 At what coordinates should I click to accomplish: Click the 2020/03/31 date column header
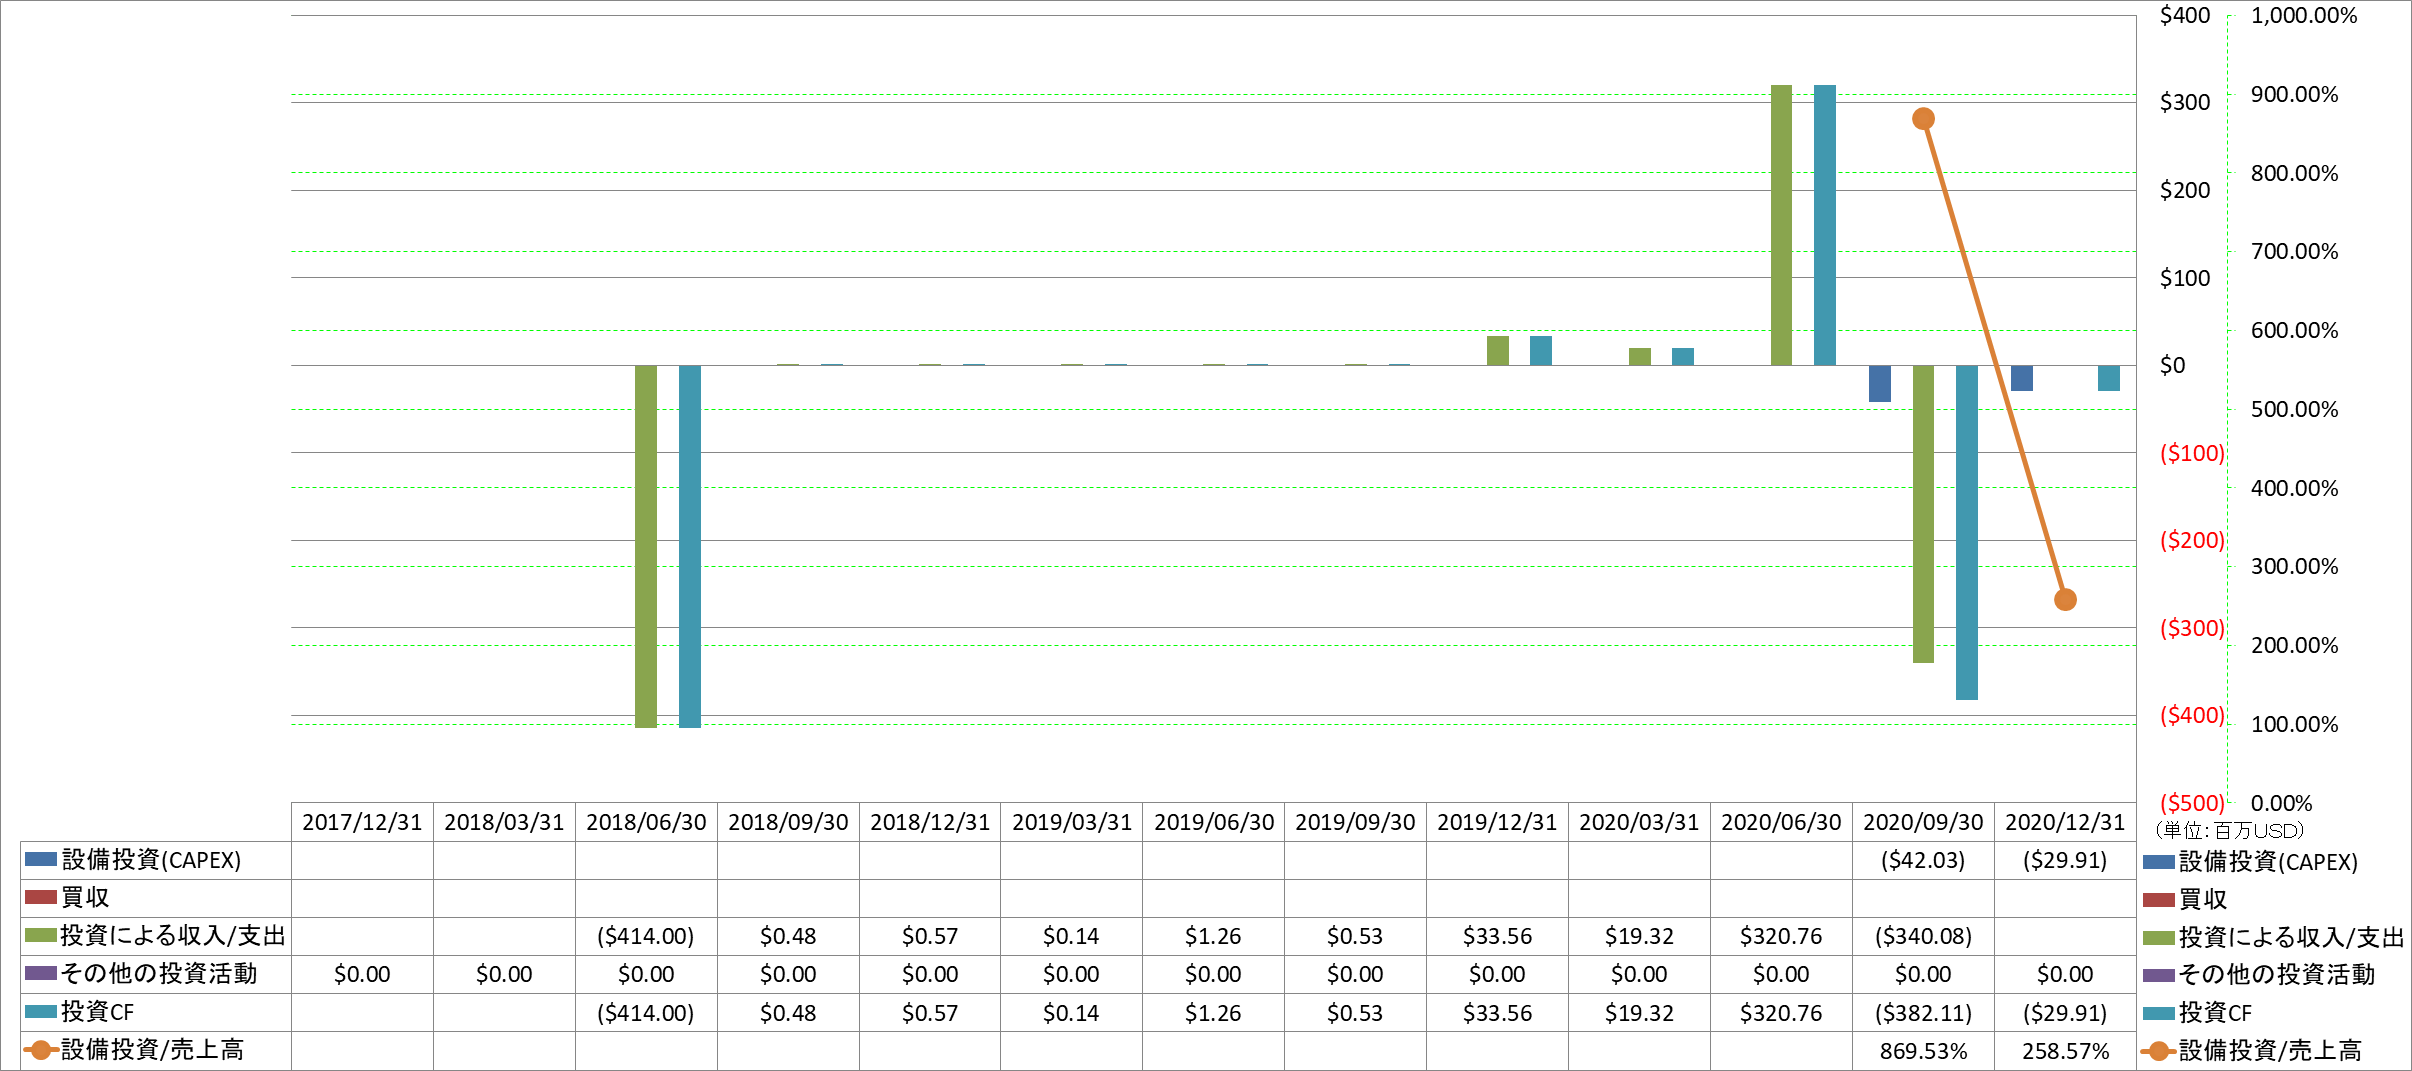click(1639, 822)
